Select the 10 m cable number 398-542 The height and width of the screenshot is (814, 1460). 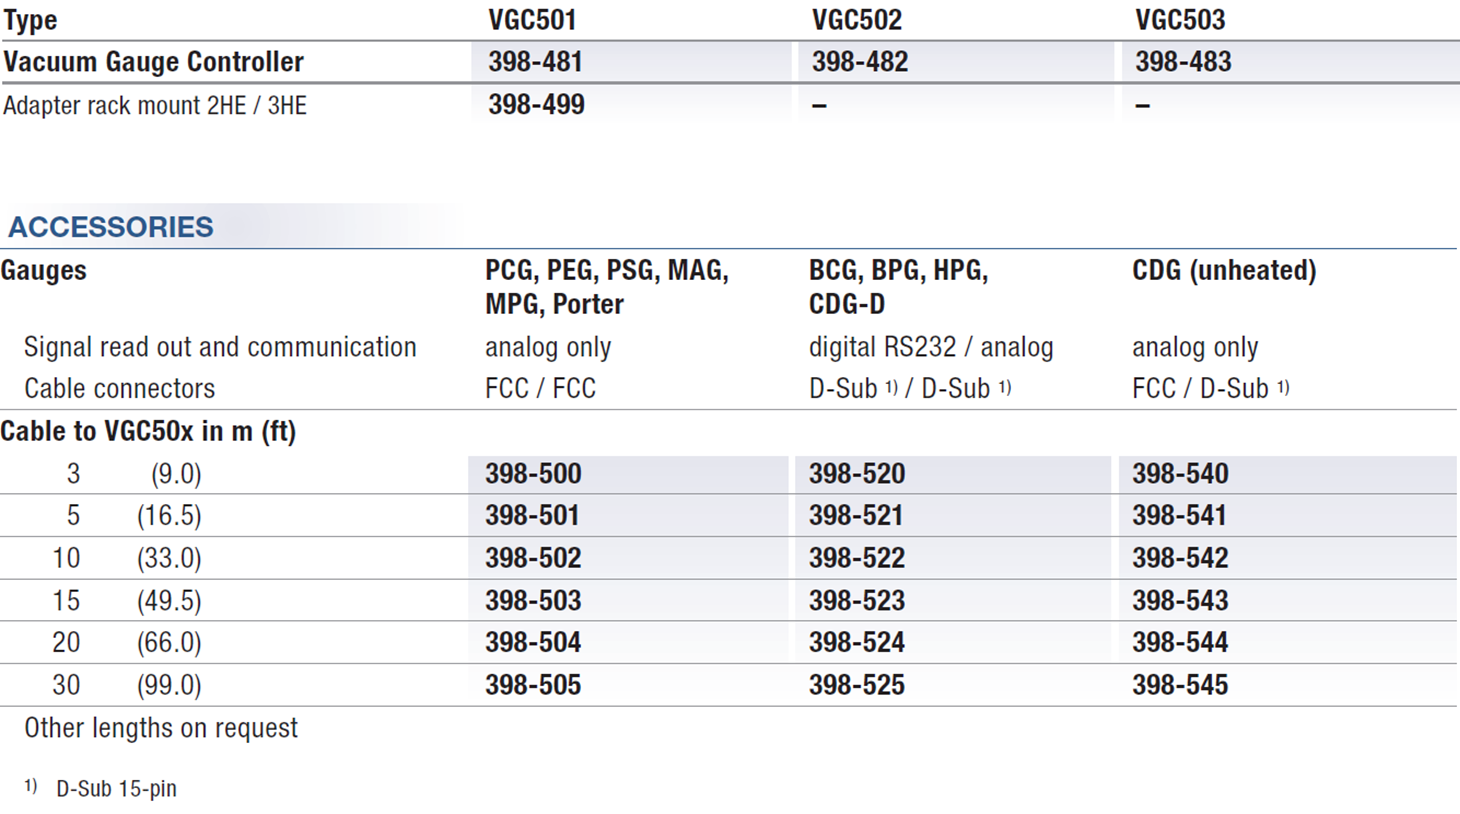click(1180, 558)
